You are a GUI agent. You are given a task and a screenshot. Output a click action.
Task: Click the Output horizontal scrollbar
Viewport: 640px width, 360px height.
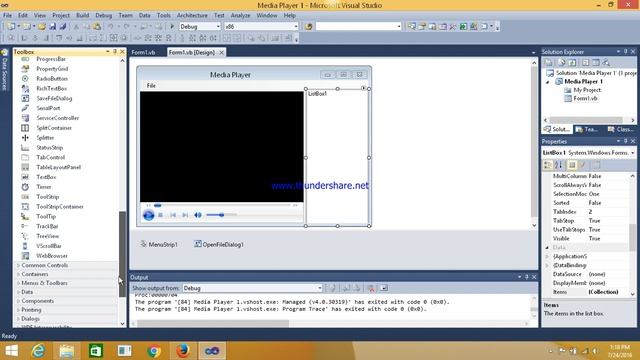point(213,323)
